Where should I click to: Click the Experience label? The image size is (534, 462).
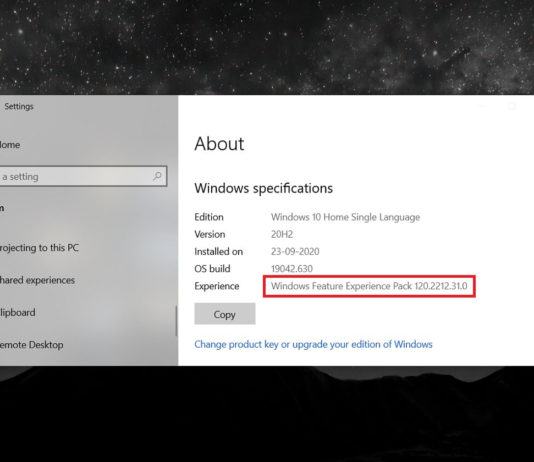tap(217, 286)
